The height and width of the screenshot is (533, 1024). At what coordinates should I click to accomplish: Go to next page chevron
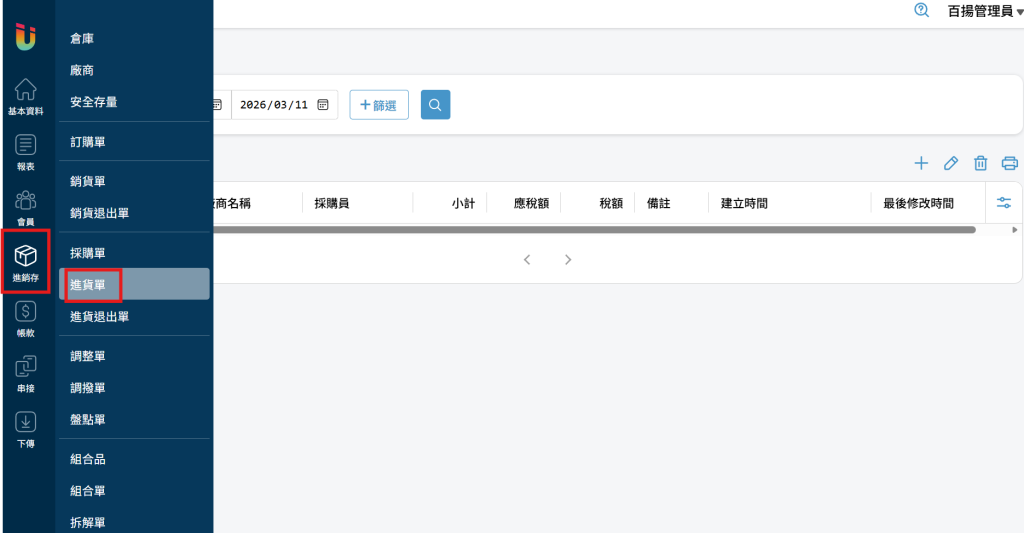(568, 260)
